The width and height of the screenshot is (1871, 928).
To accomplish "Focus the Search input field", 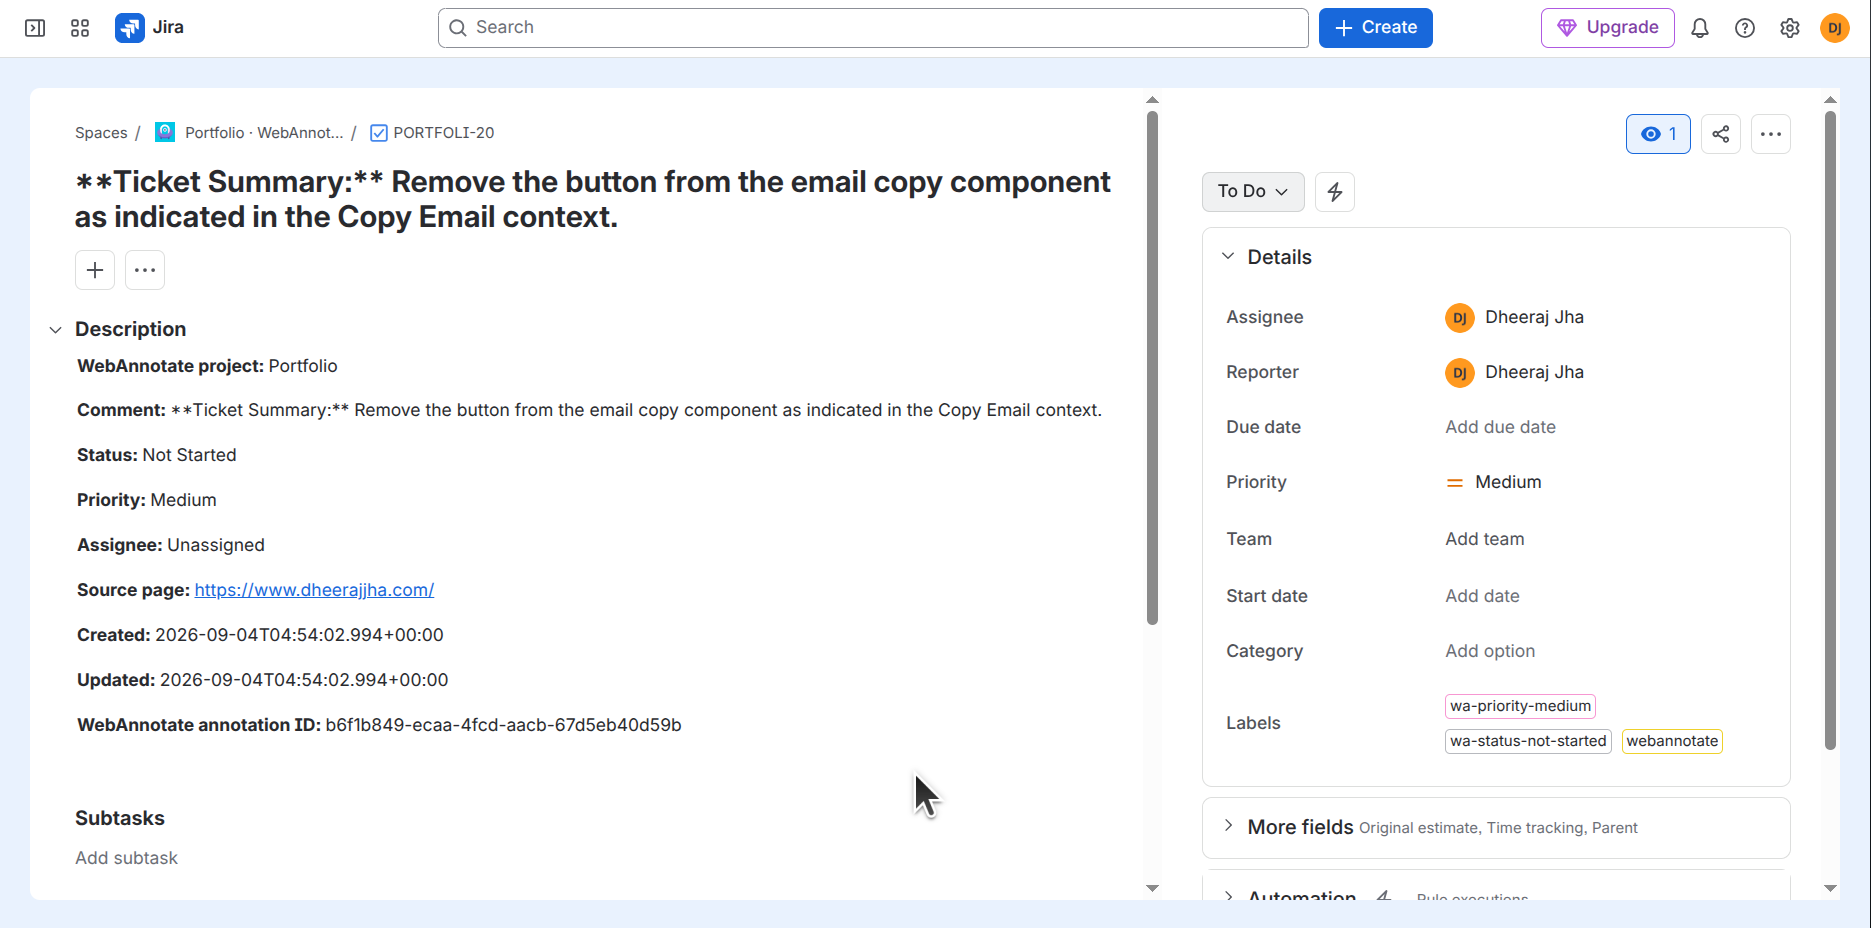I will pyautogui.click(x=873, y=28).
